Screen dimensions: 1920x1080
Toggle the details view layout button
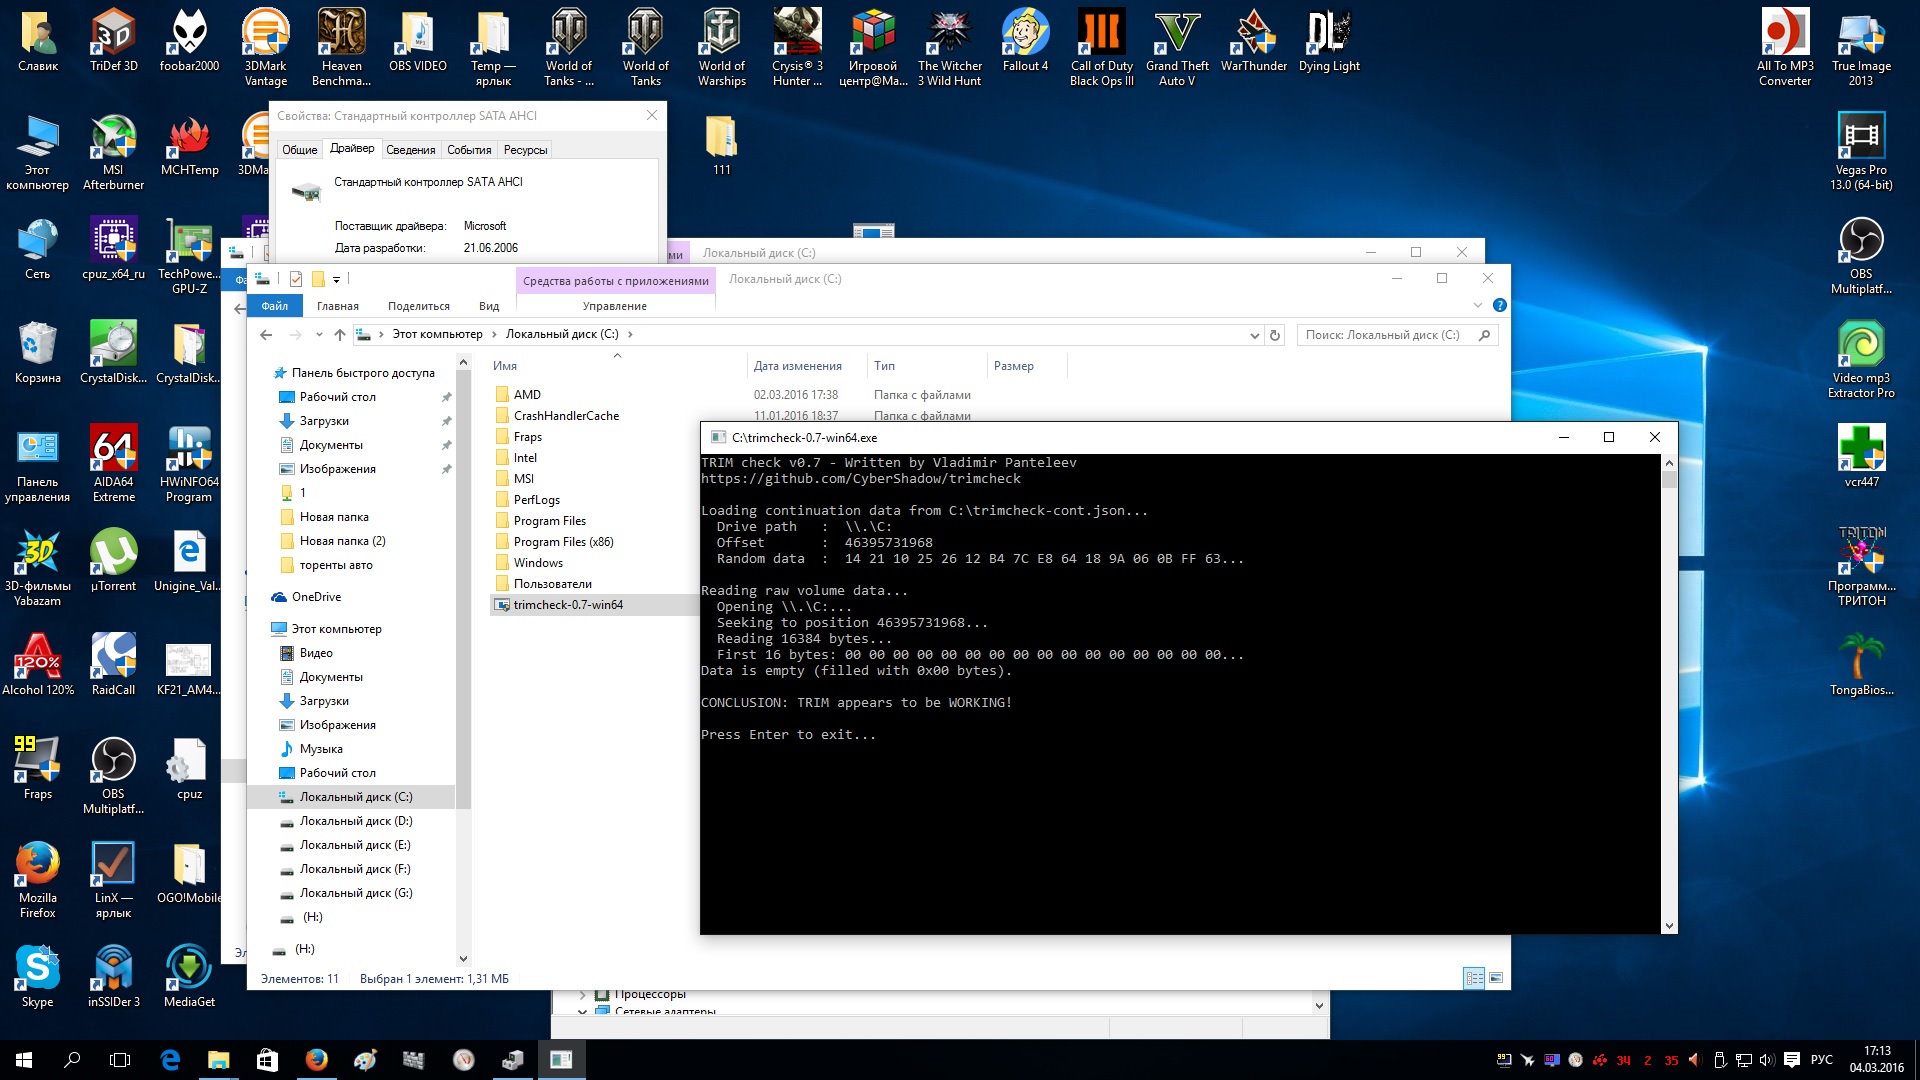1474,978
